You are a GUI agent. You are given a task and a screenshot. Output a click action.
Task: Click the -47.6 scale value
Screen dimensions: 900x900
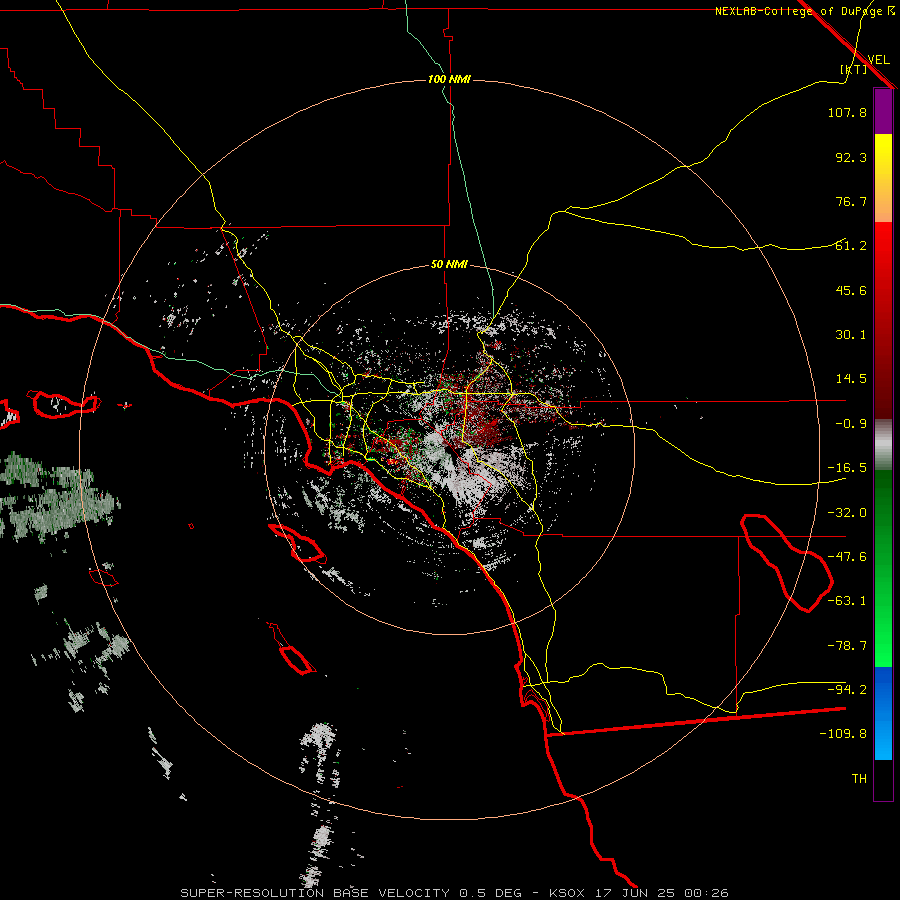click(847, 557)
